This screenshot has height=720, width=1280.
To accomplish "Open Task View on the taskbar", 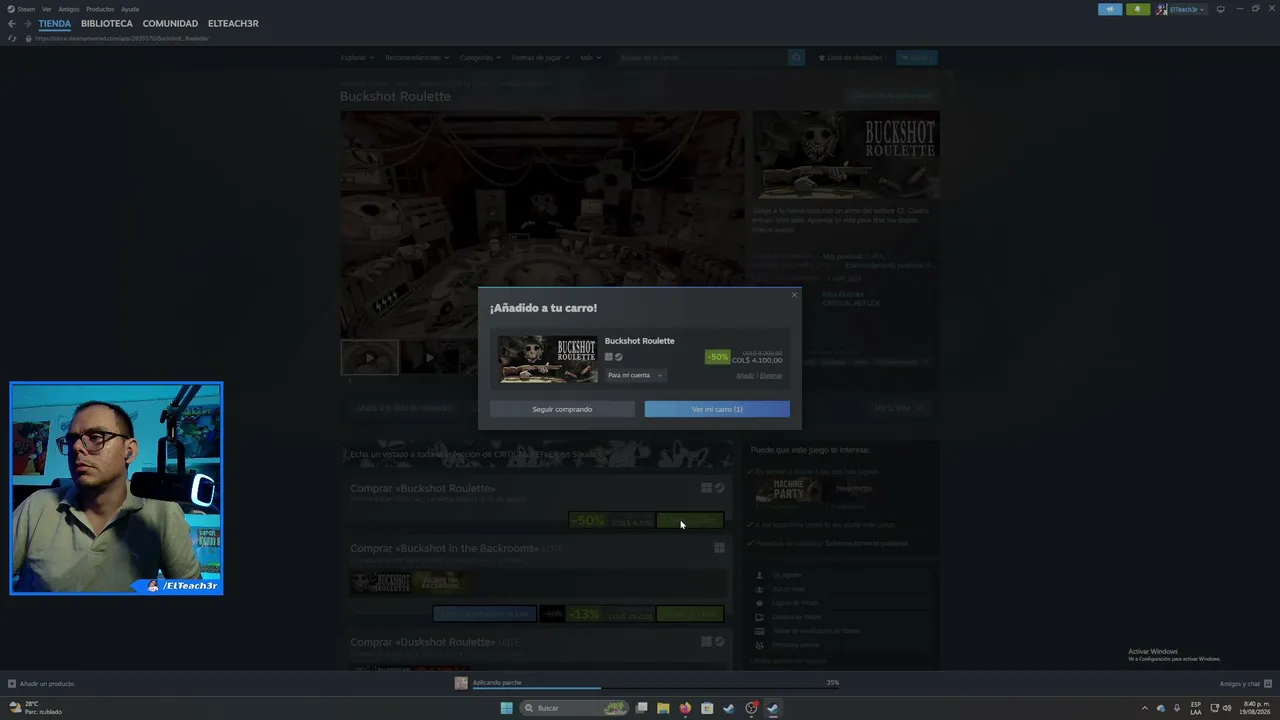I will 641,708.
